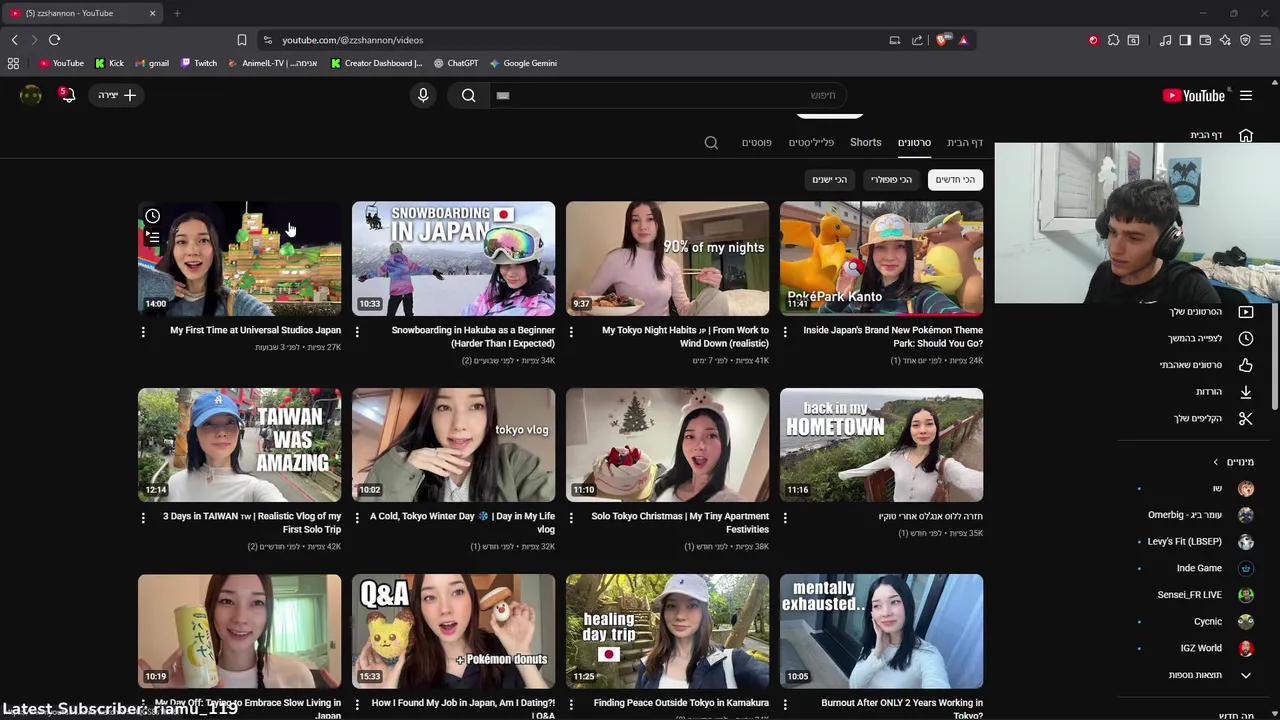Click the YouTube search input field

[x=670, y=95]
